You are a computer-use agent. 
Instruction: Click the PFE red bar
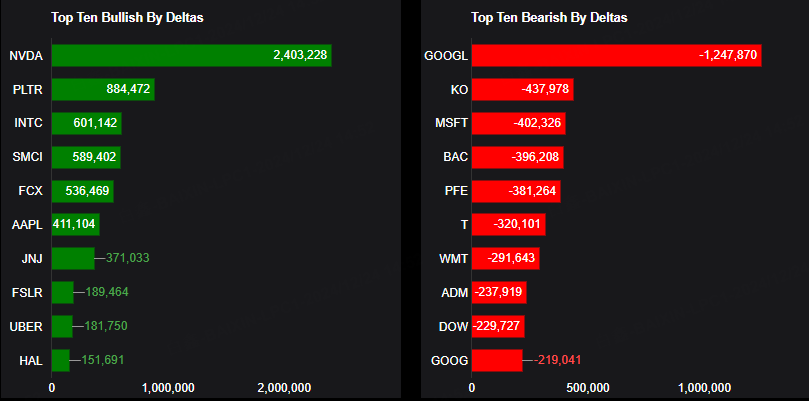point(515,191)
